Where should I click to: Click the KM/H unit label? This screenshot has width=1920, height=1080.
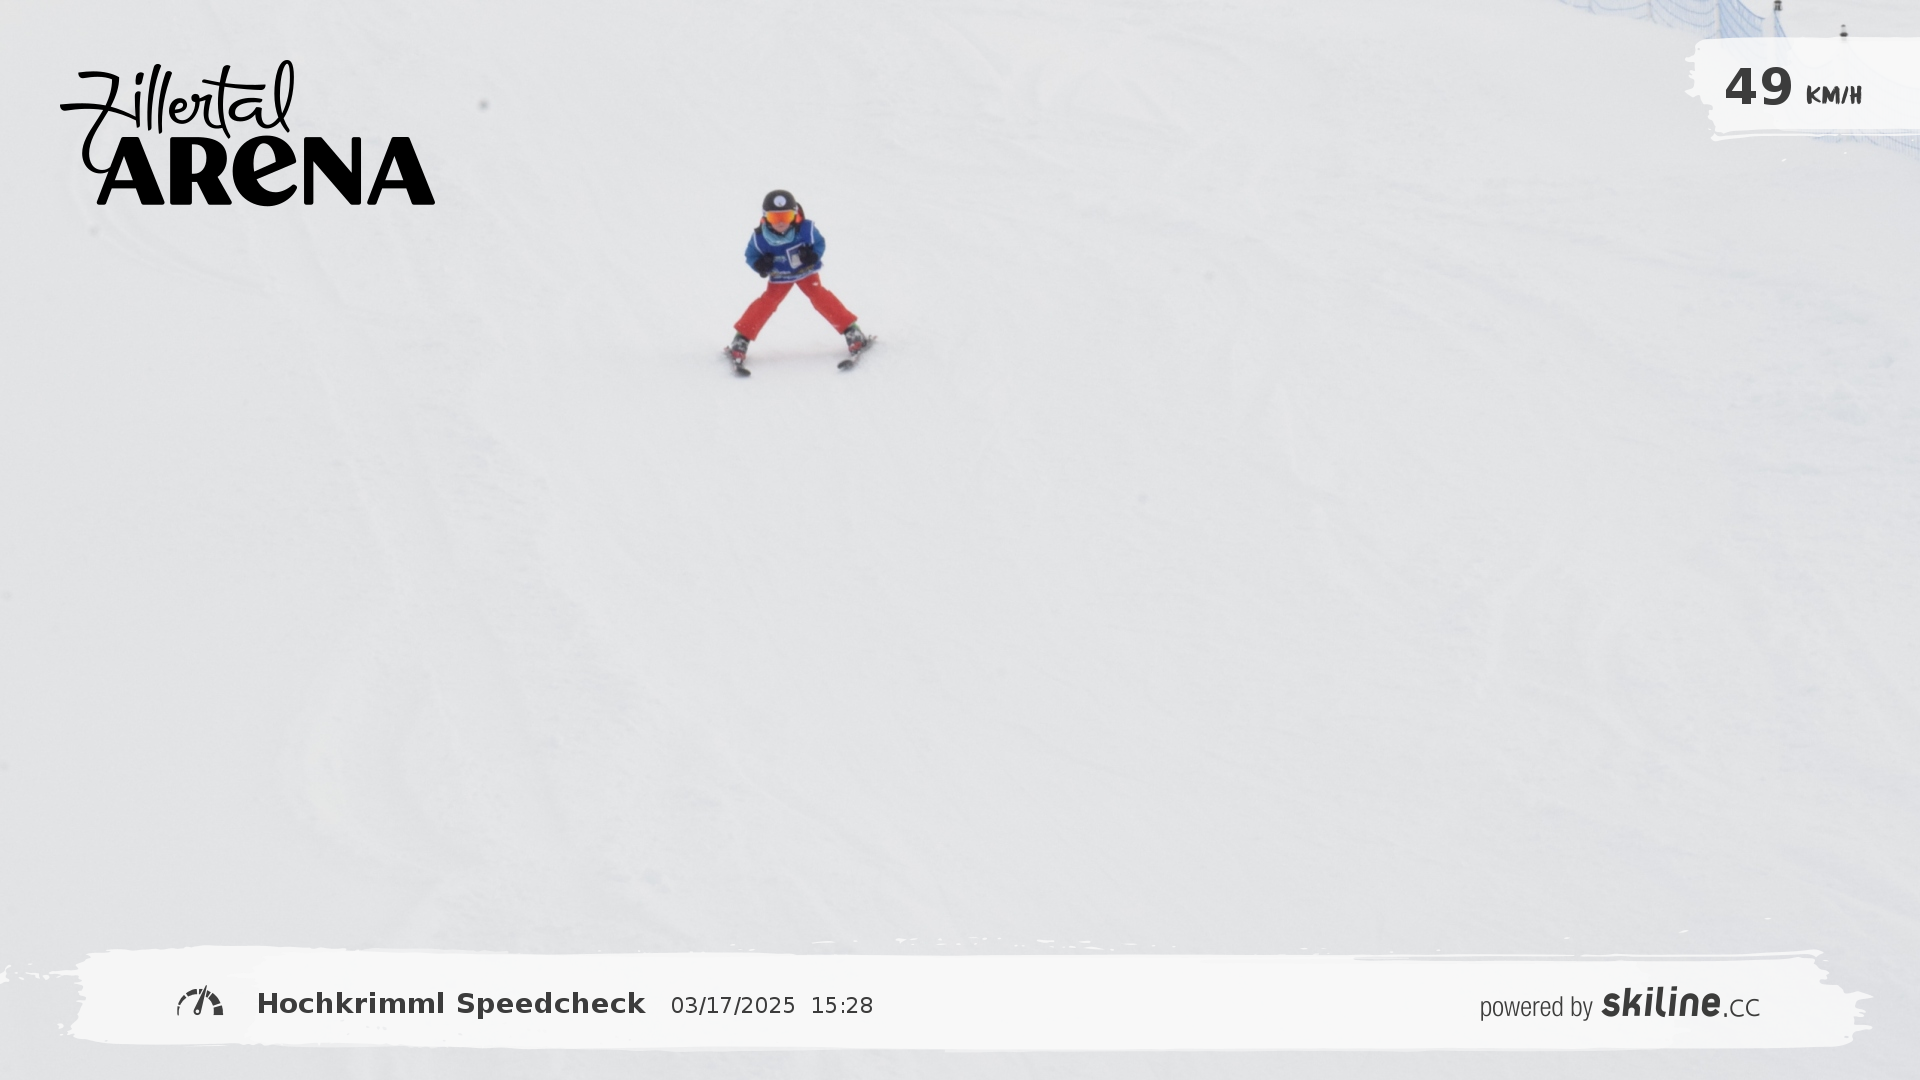pos(1833,96)
